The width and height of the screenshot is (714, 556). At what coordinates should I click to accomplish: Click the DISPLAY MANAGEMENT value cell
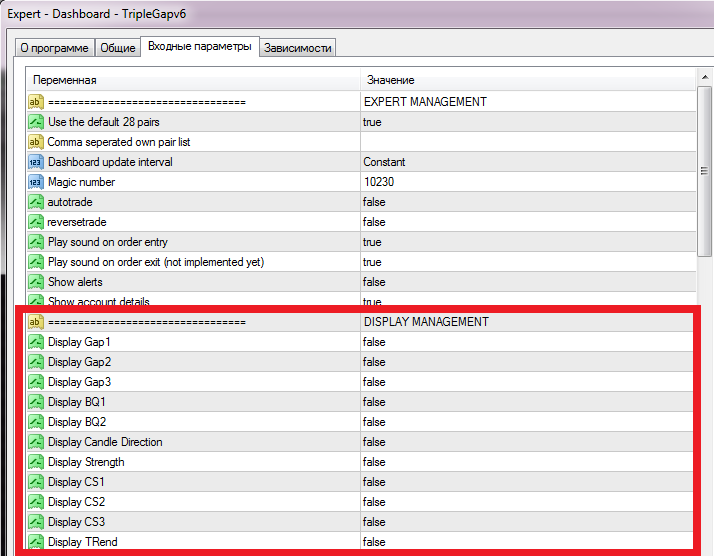[x=526, y=322]
